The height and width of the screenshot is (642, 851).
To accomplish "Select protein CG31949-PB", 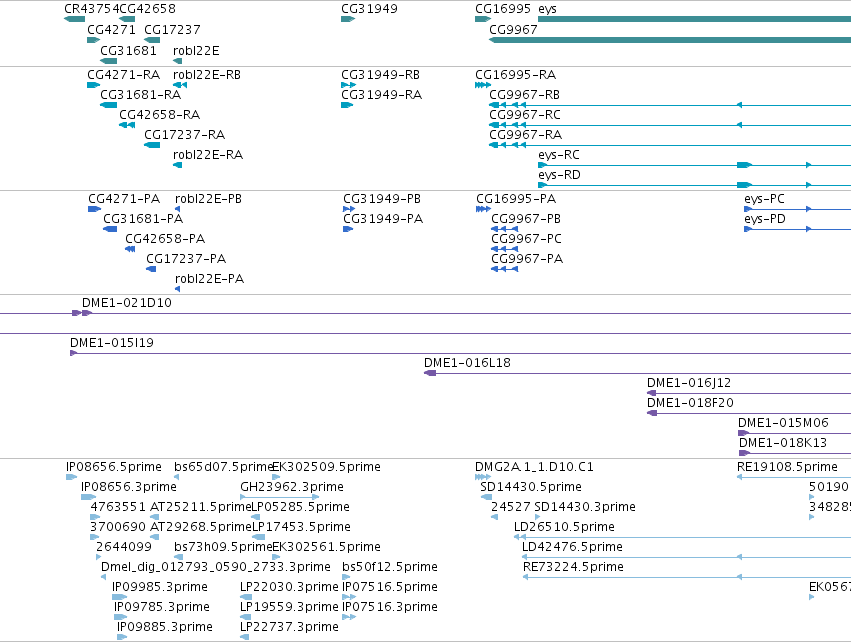I will tap(382, 199).
